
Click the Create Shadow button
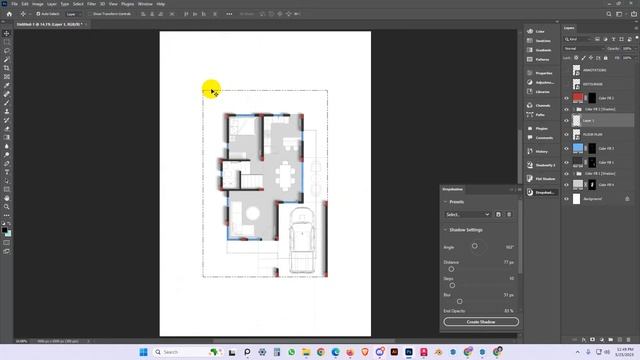(481, 322)
